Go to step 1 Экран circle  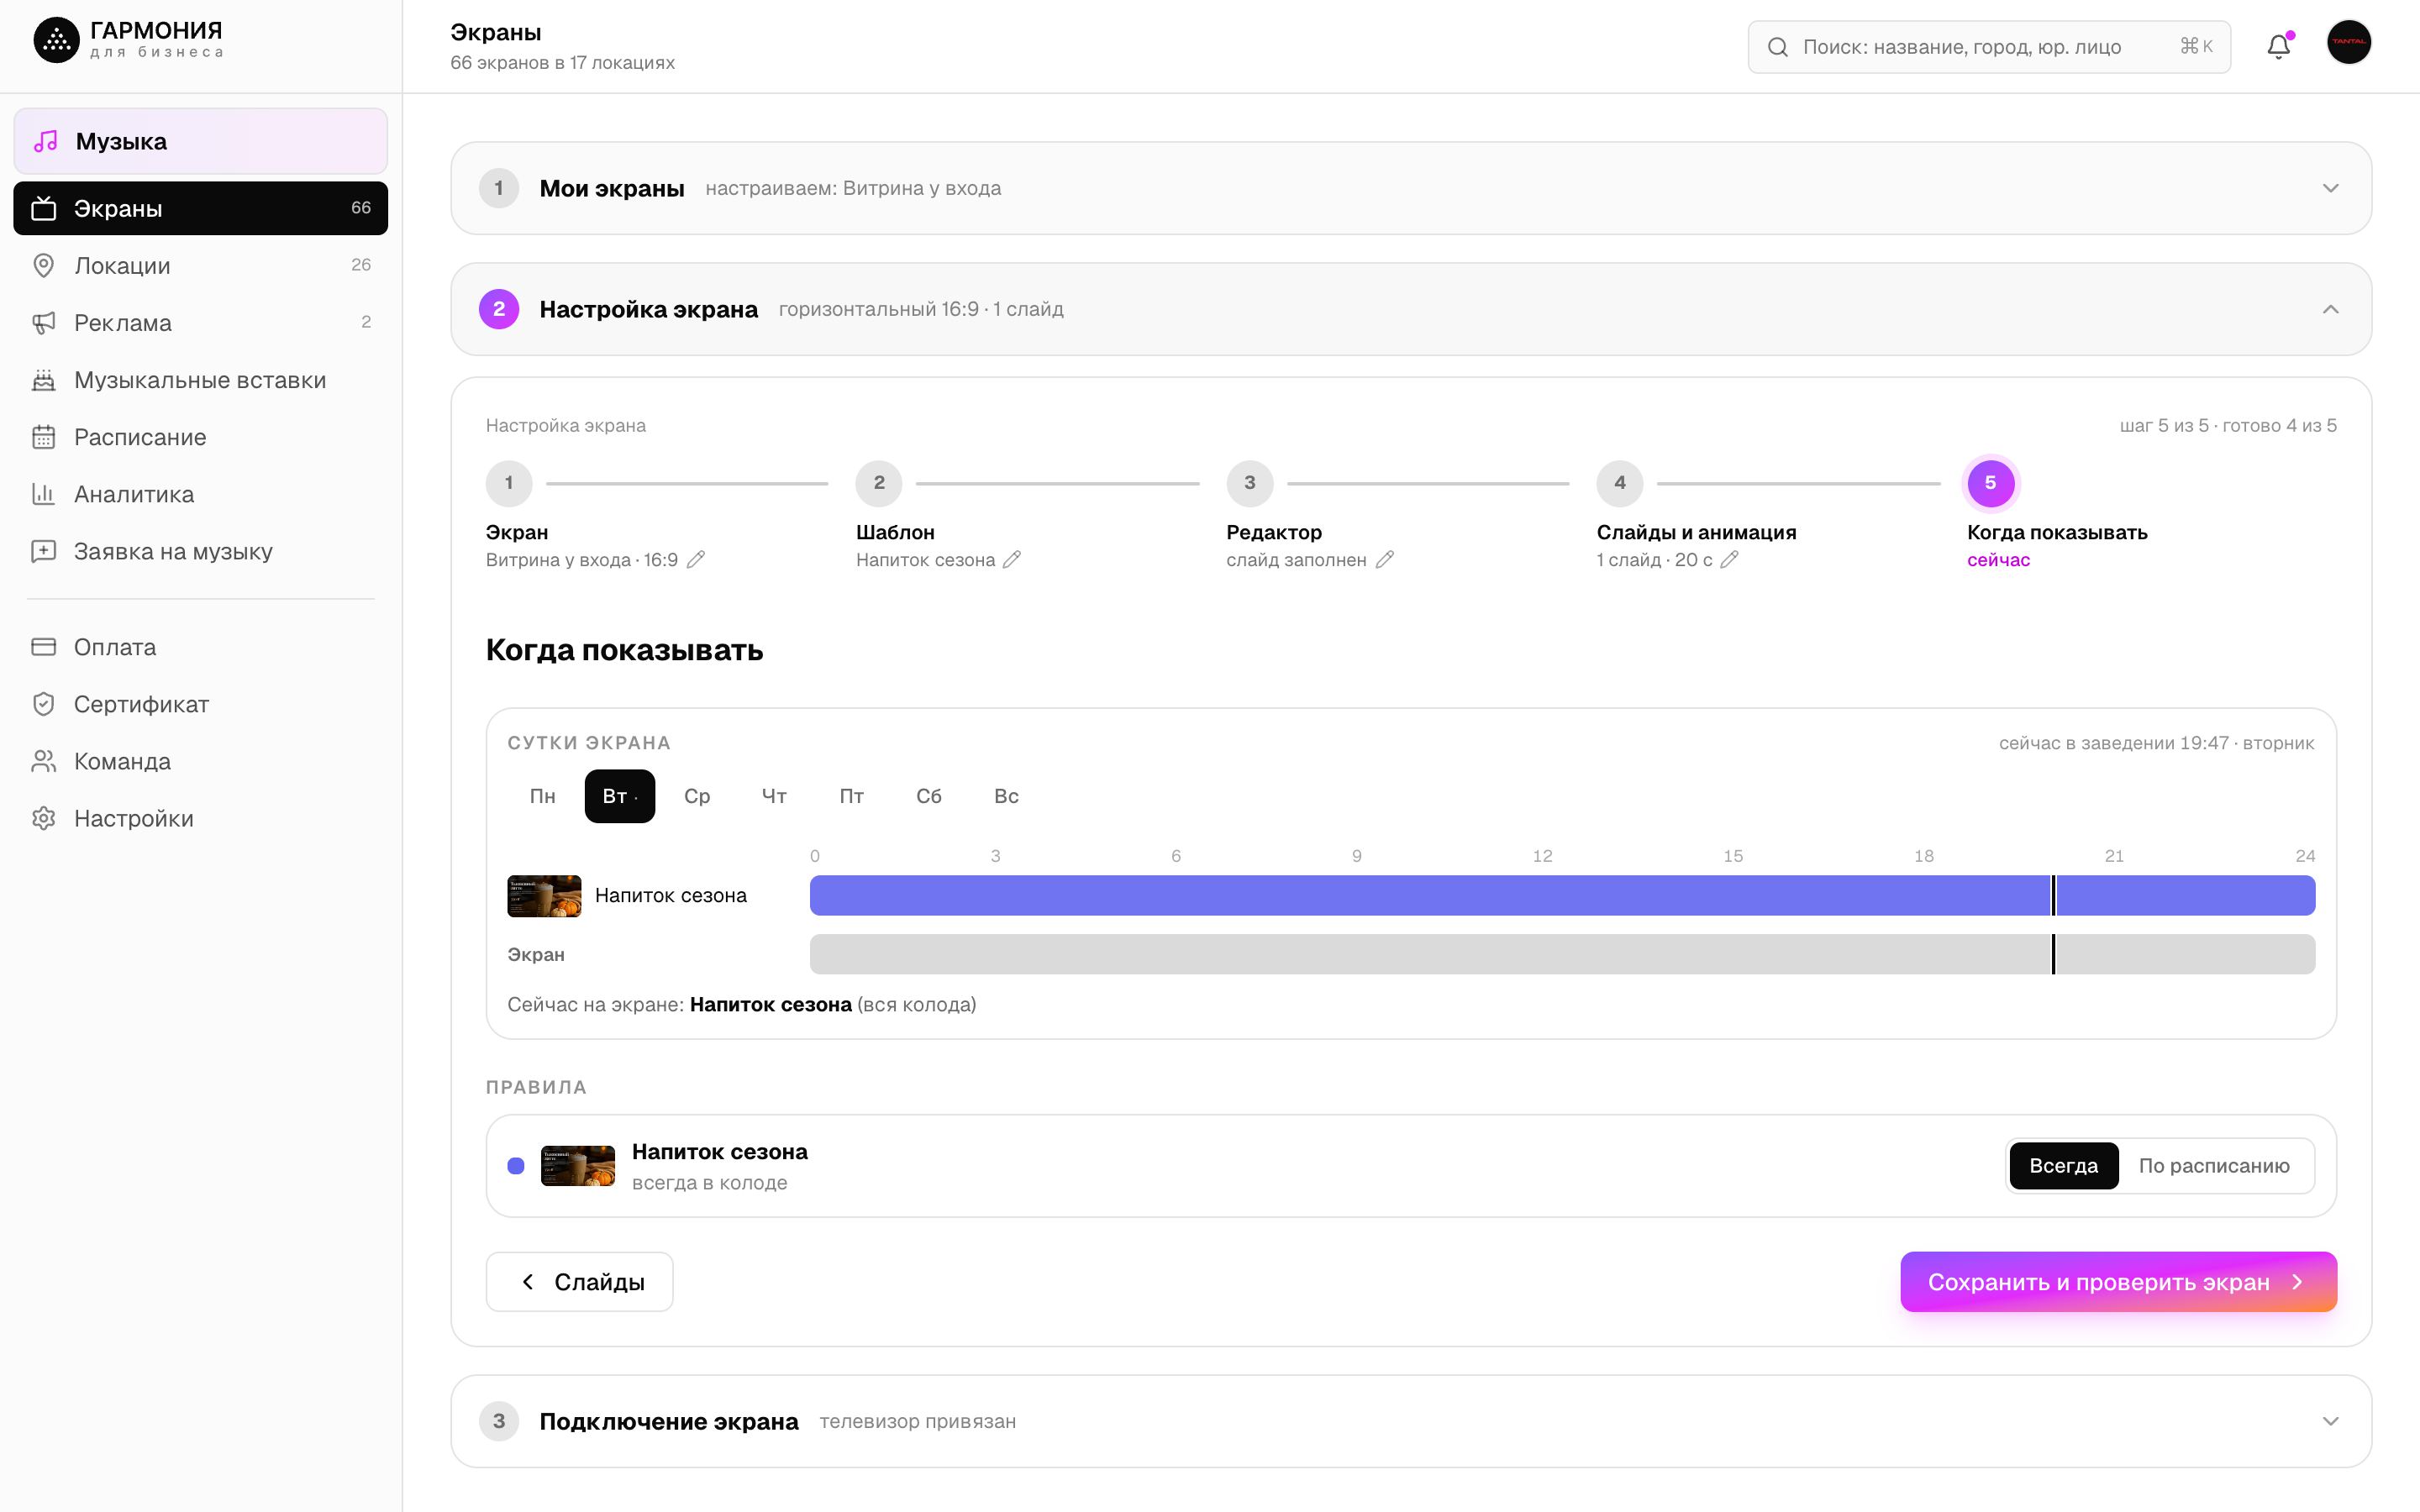click(x=509, y=483)
